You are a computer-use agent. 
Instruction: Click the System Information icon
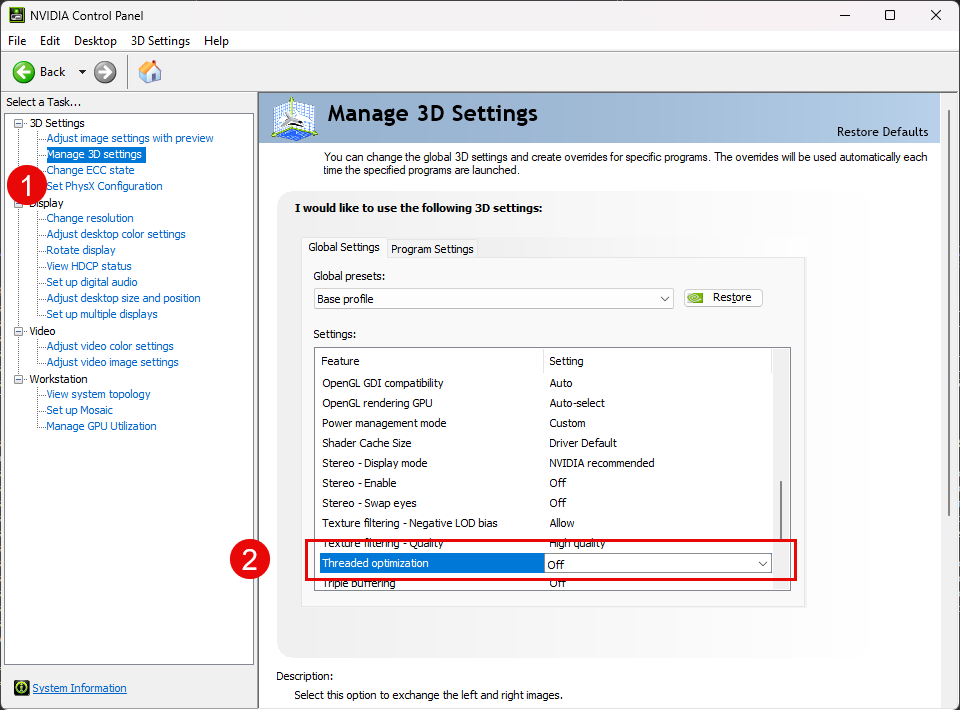(21, 688)
